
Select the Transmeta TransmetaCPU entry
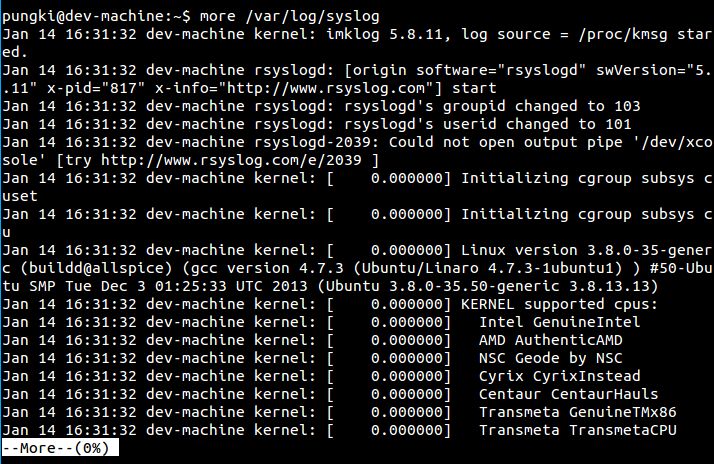(x=577, y=430)
